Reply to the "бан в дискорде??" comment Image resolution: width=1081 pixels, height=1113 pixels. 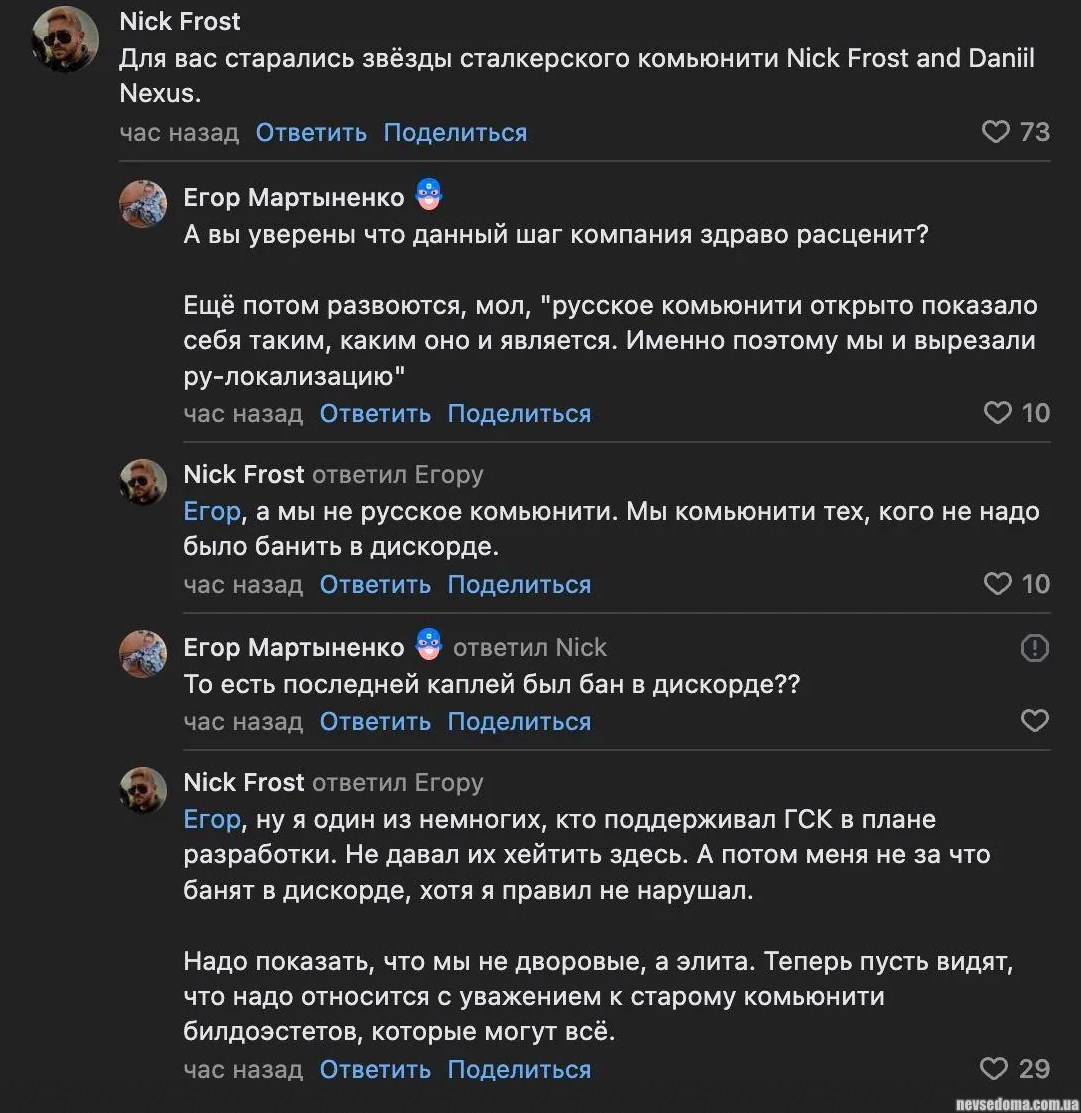(375, 721)
